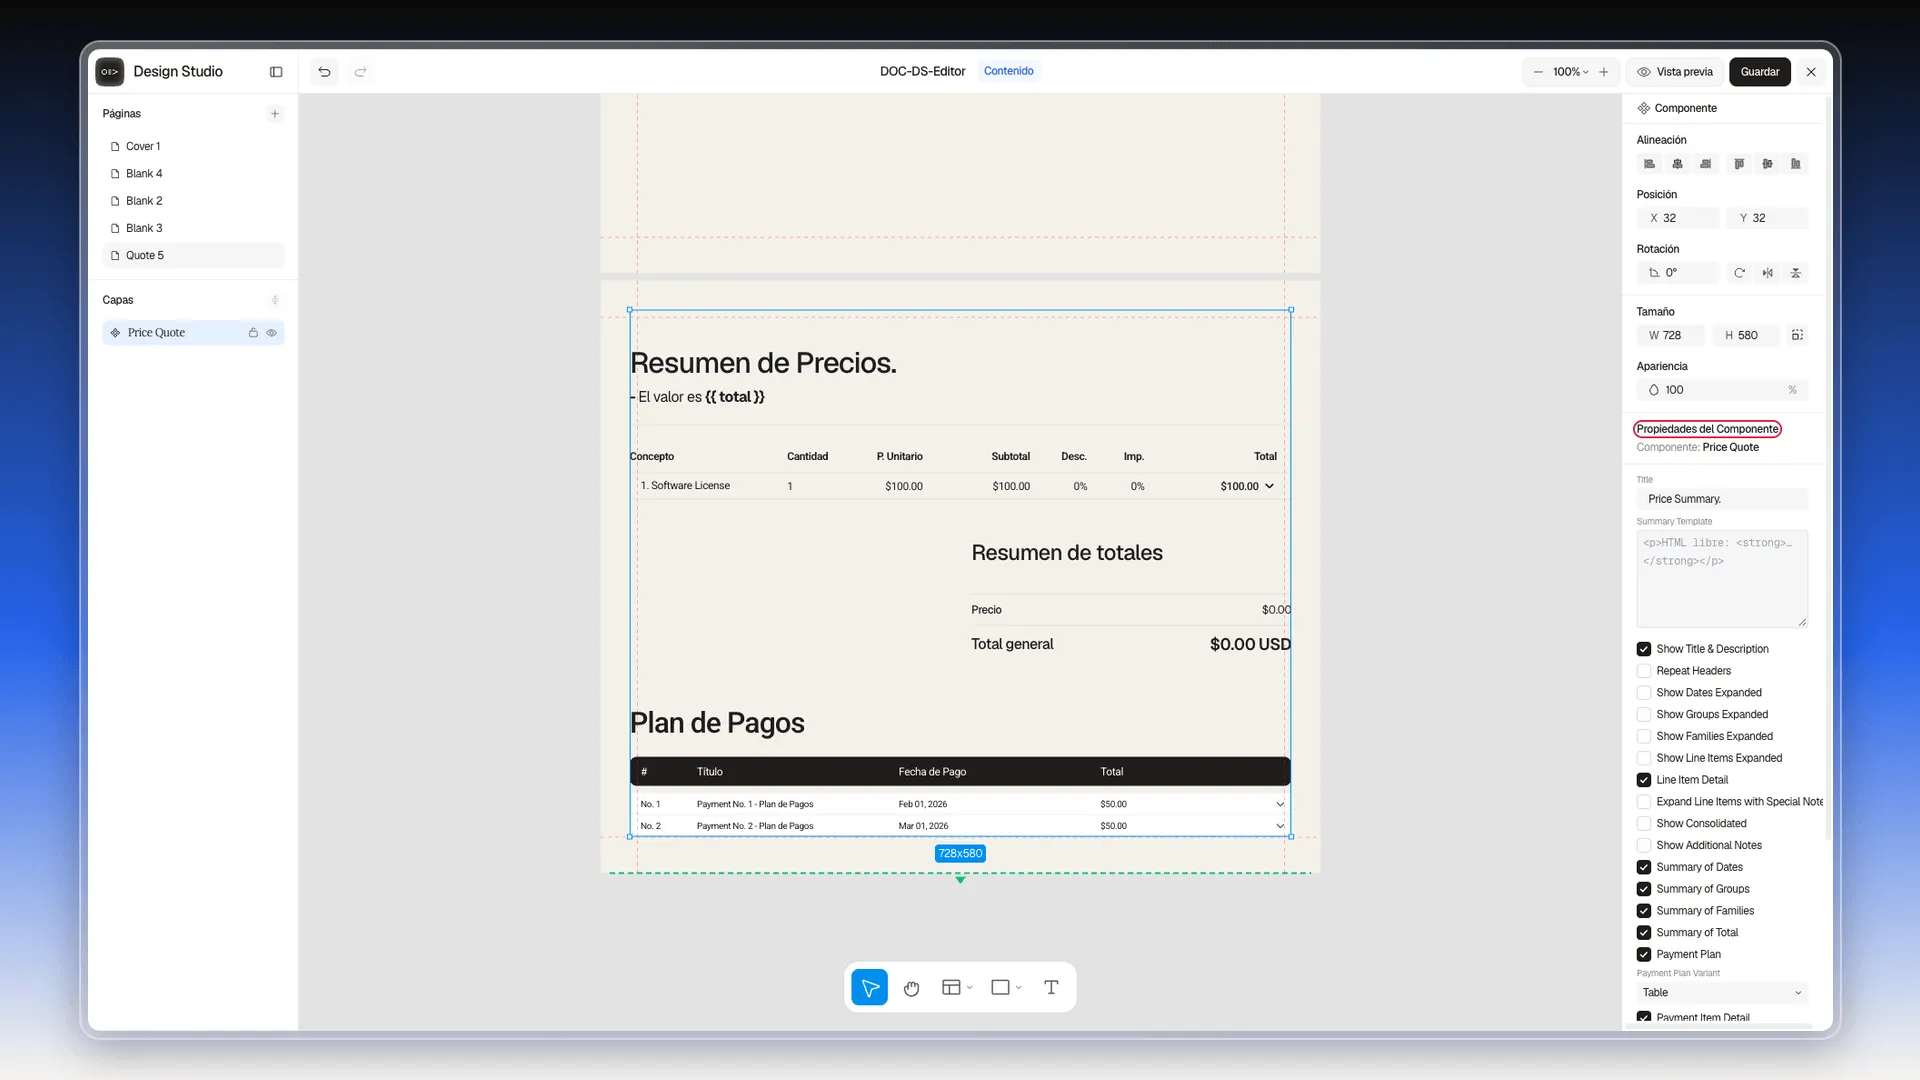The height and width of the screenshot is (1080, 1920).
Task: Select the pointer selection tool
Action: [x=870, y=988]
